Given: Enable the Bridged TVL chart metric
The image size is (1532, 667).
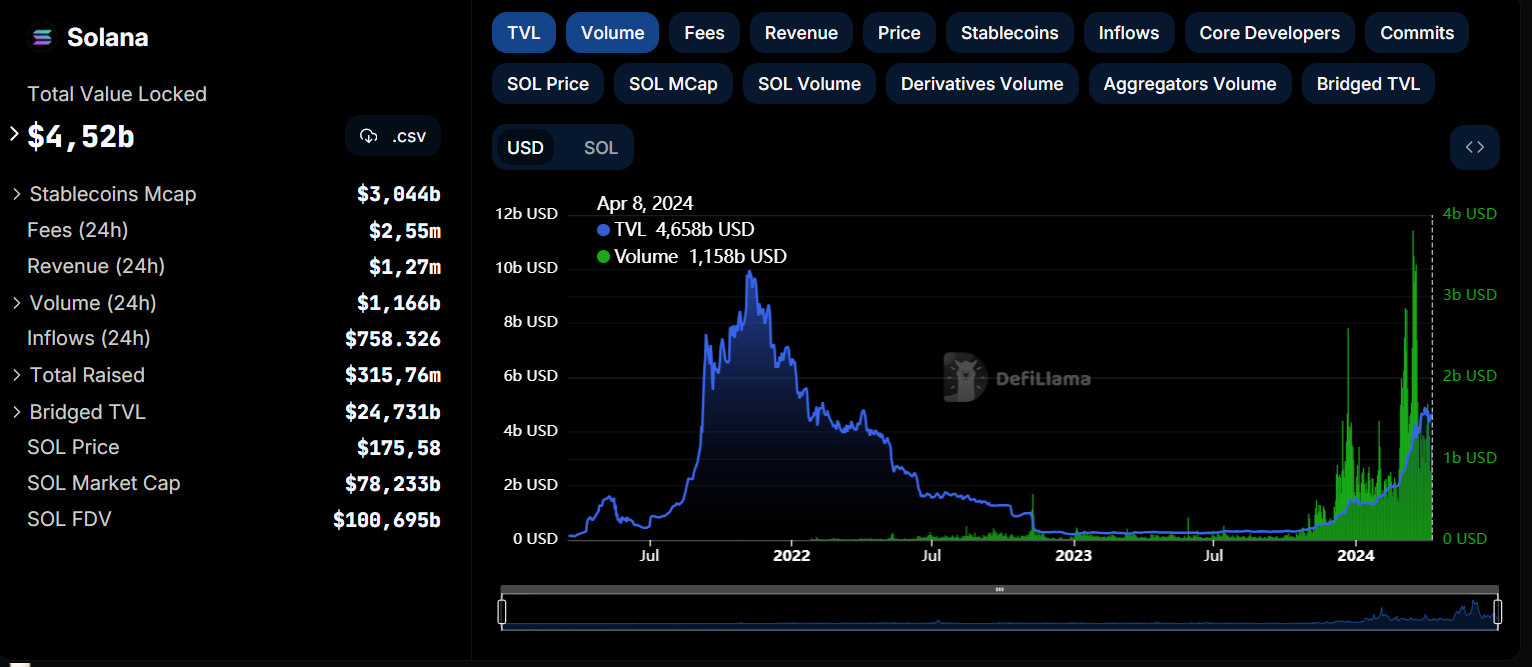Looking at the screenshot, I should 1368,84.
